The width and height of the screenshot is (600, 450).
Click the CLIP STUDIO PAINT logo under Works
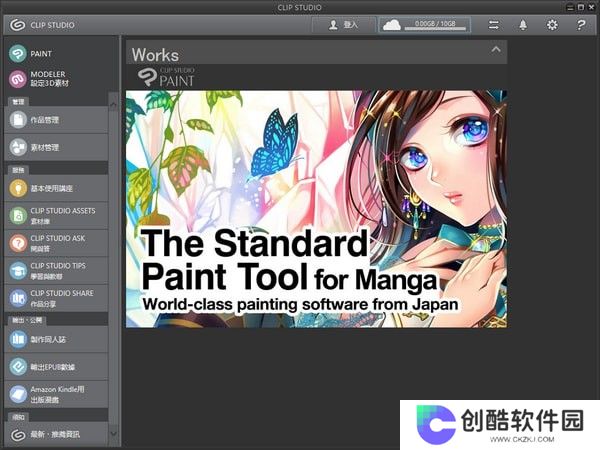166,77
